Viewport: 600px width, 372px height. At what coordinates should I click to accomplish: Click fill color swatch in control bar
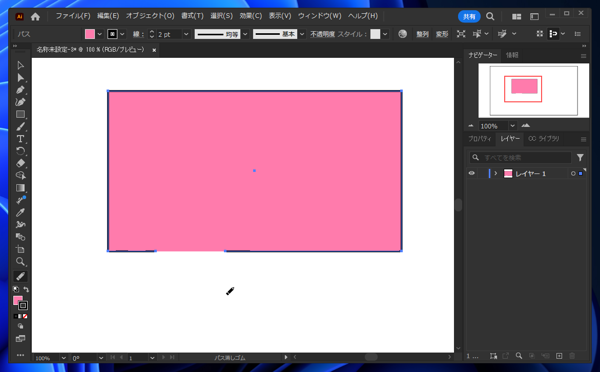[90, 34]
